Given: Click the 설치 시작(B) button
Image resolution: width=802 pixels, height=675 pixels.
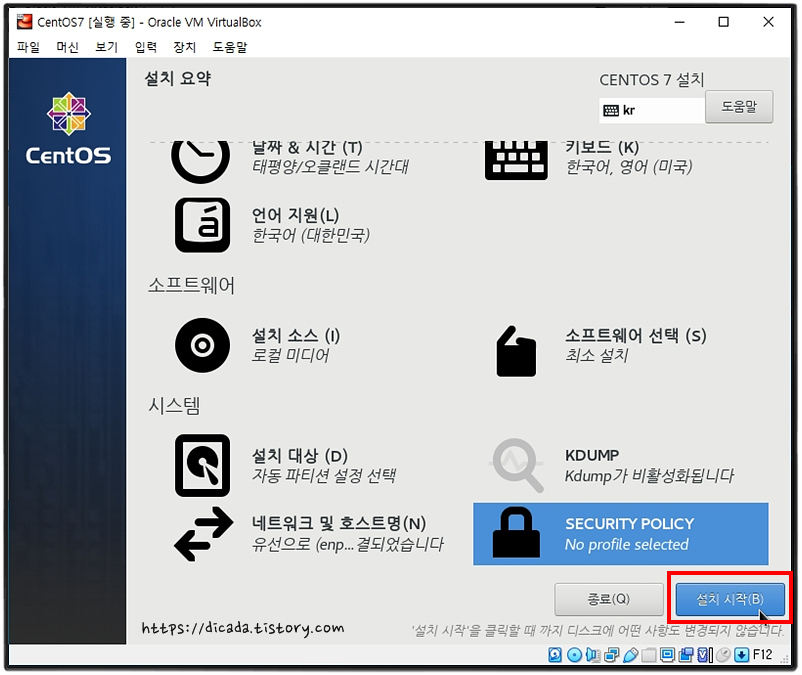Looking at the screenshot, I should point(730,599).
